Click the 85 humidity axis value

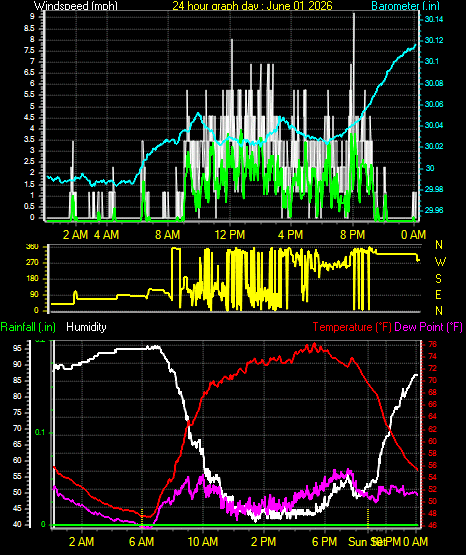17,381
